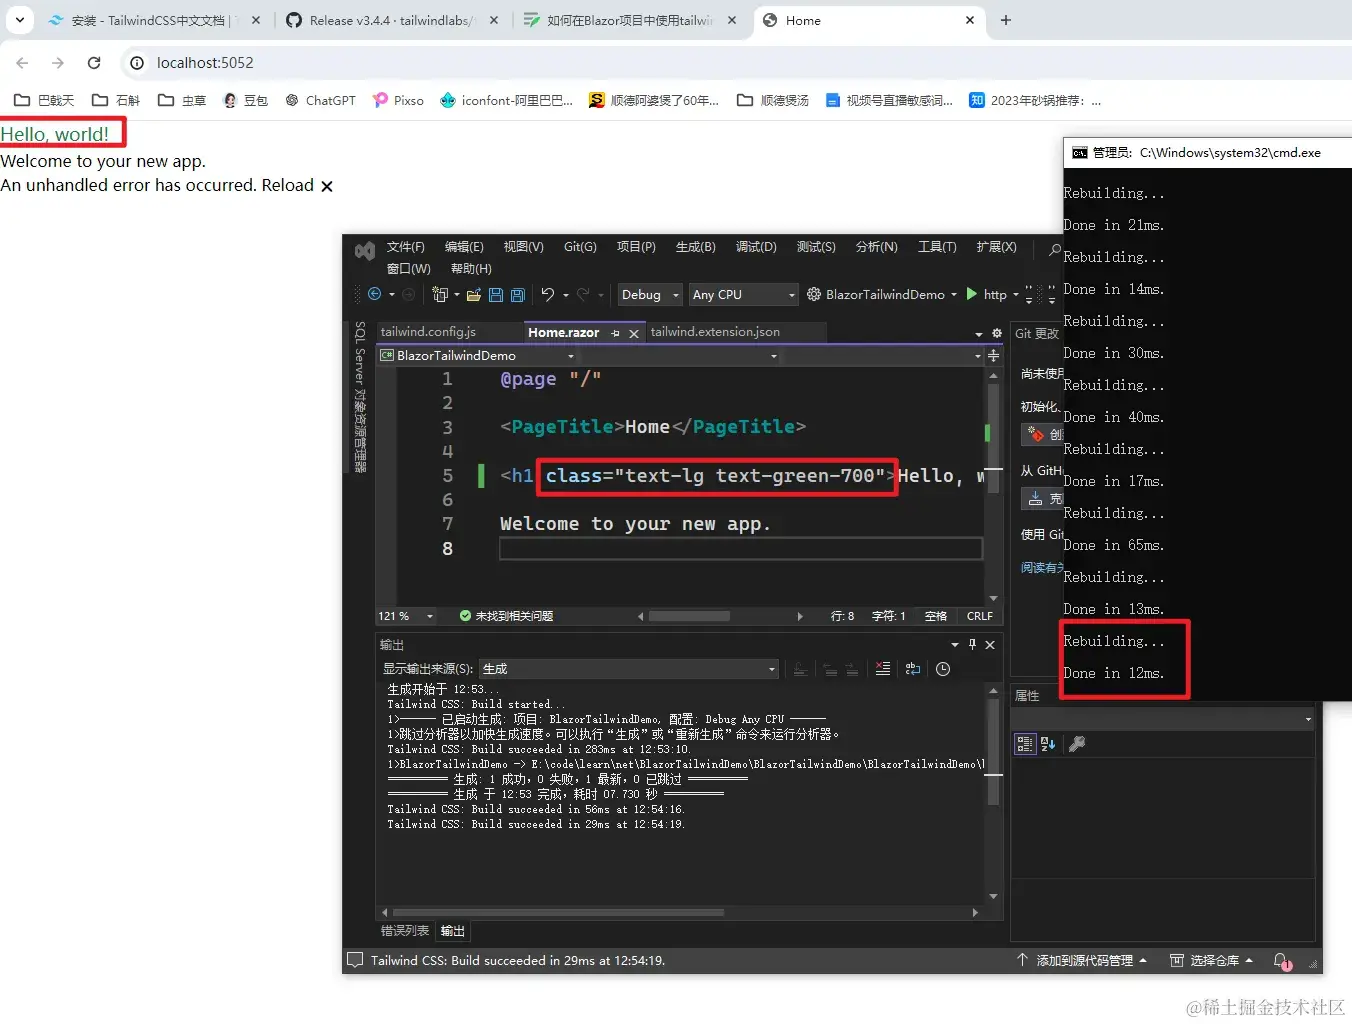Click the Open File folder icon in Visual Studio
Image resolution: width=1352 pixels, height=1024 pixels.
[474, 294]
